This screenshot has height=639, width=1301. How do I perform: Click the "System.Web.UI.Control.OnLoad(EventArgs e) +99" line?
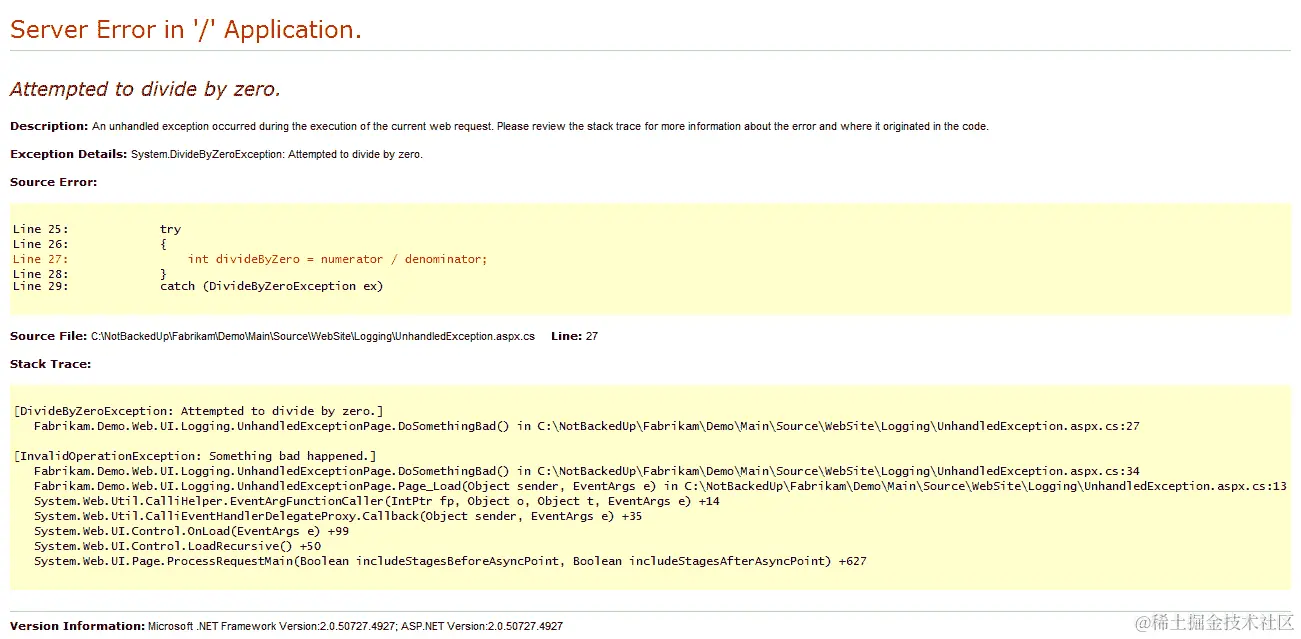point(191,531)
